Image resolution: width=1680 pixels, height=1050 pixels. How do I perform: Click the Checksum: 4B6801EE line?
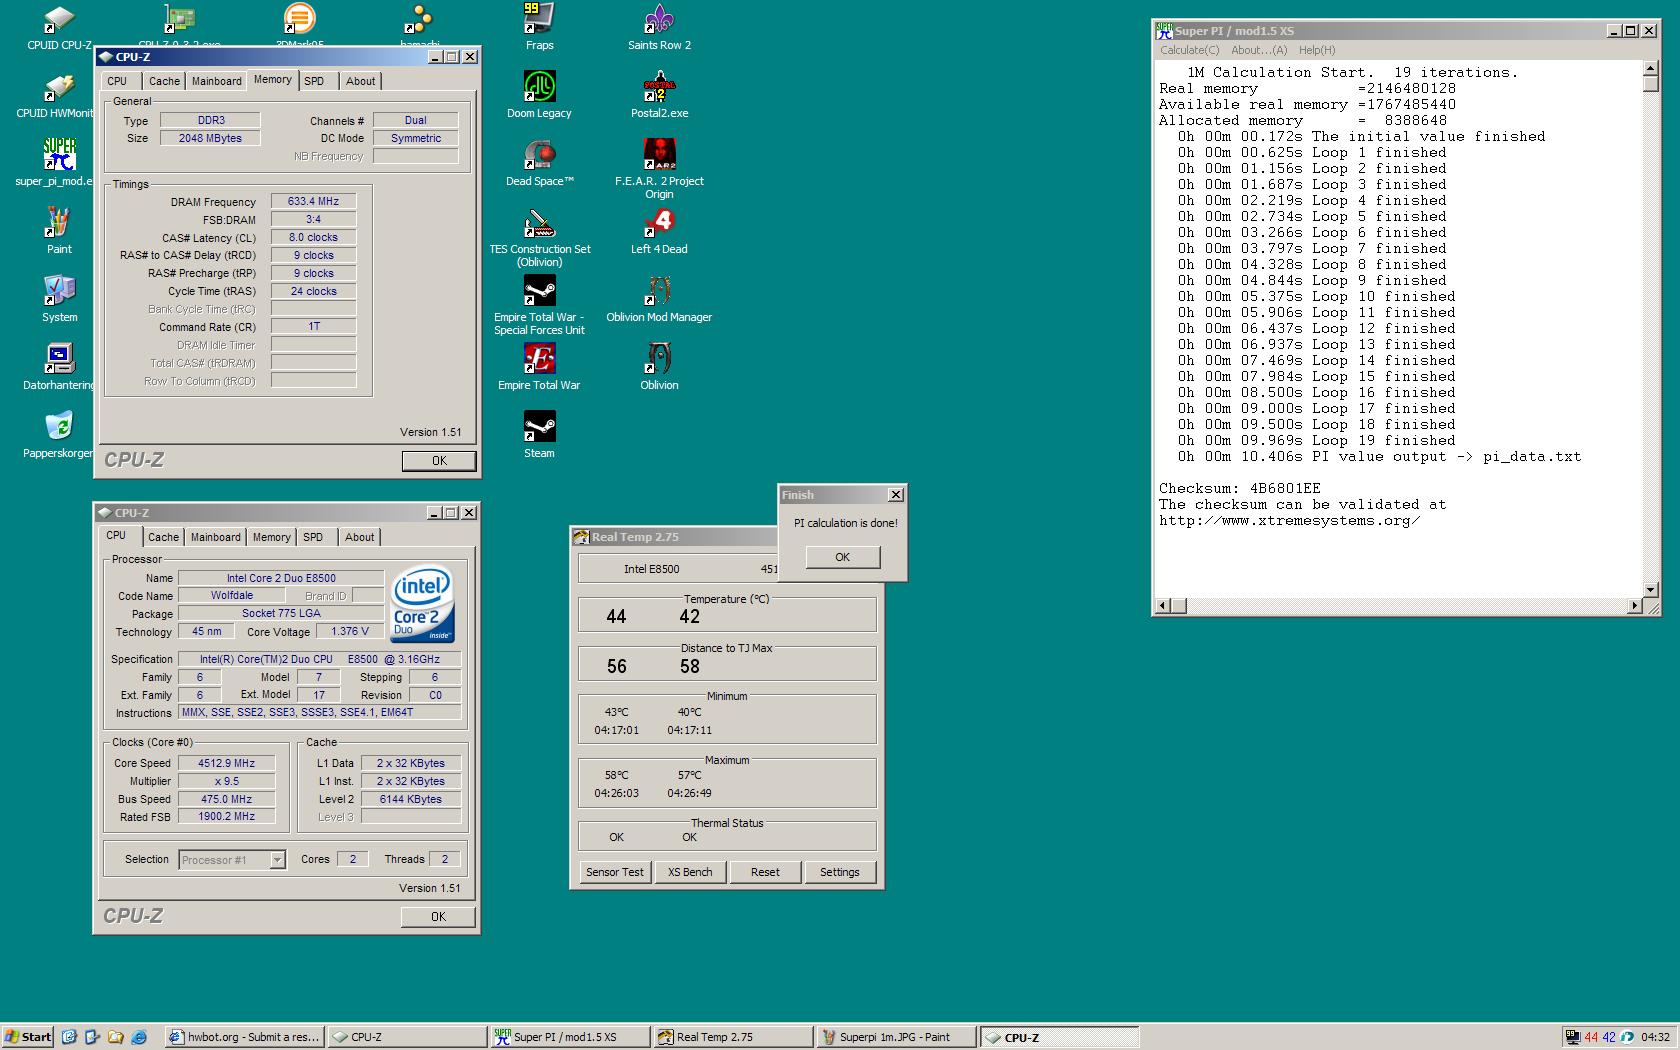[x=1239, y=489]
